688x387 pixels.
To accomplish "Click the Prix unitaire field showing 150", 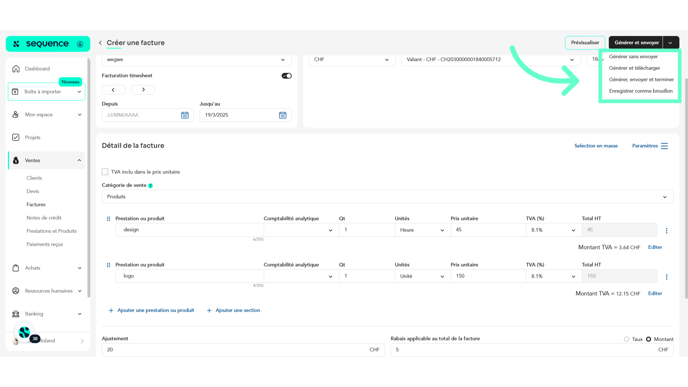I will coord(488,276).
